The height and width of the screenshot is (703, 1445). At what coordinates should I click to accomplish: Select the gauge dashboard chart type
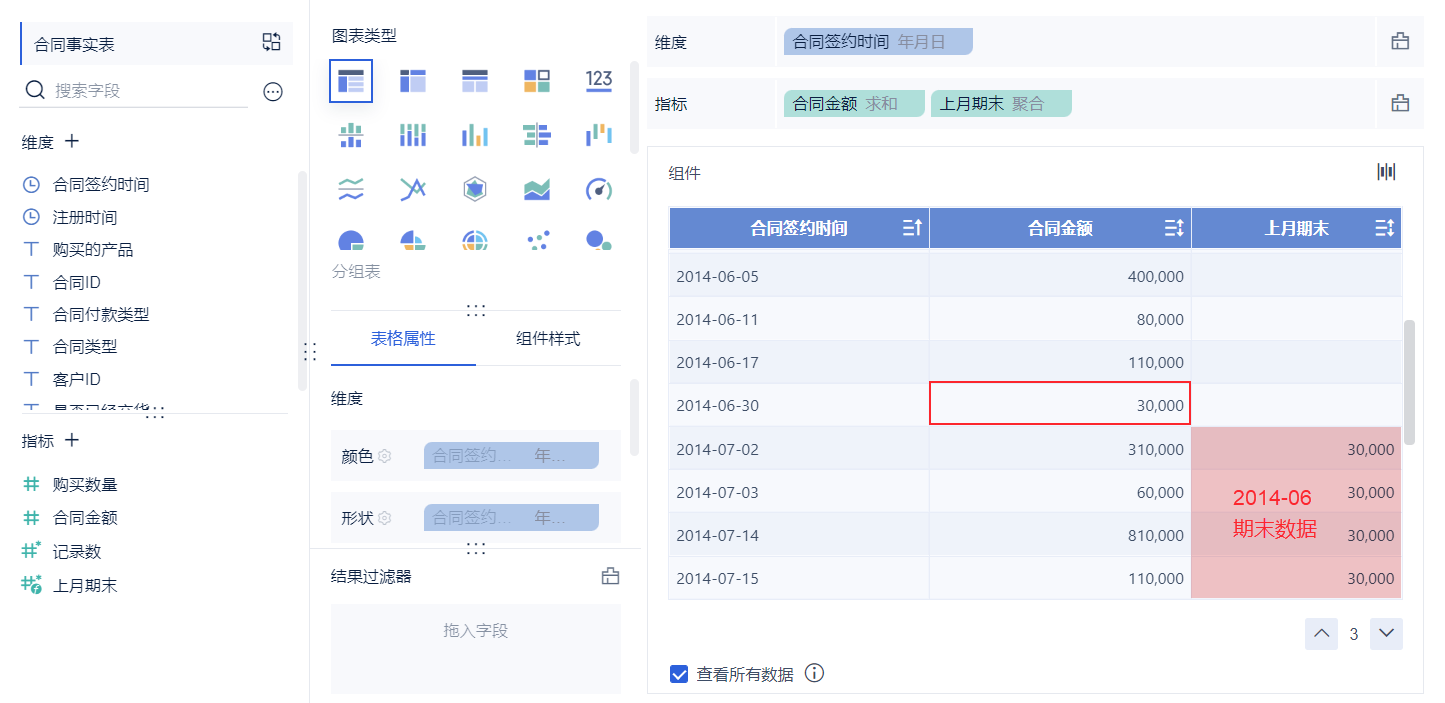click(x=598, y=188)
